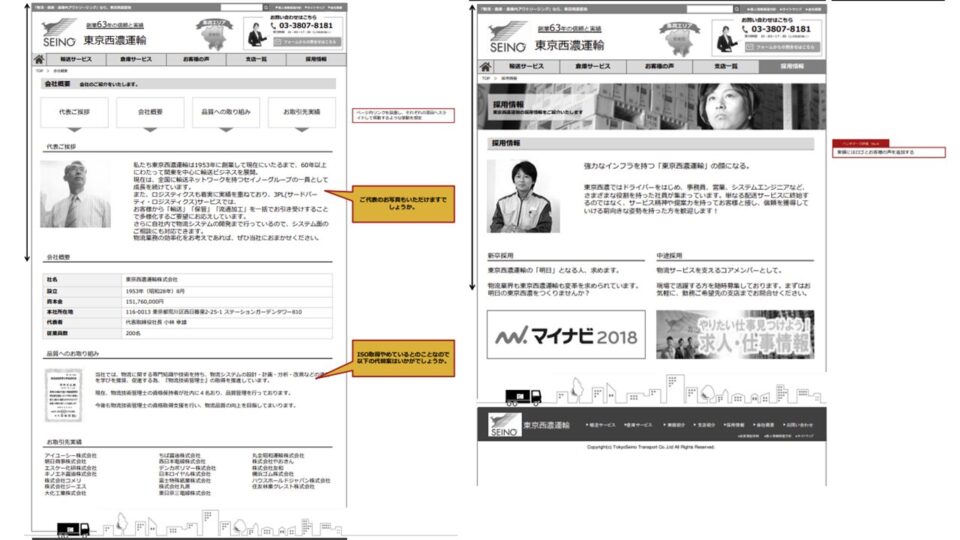Click the truck illustration on the recruitment page footer
960x540 pixels.
click(523, 397)
